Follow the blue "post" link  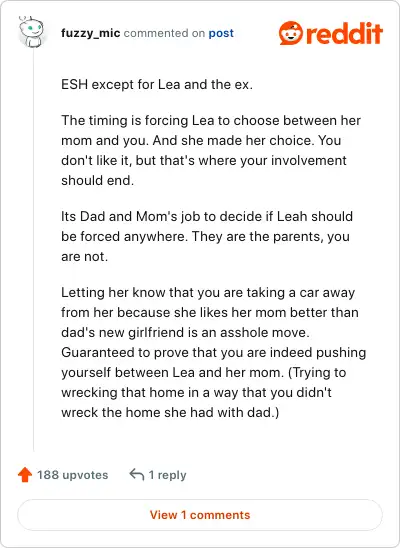[x=221, y=33]
